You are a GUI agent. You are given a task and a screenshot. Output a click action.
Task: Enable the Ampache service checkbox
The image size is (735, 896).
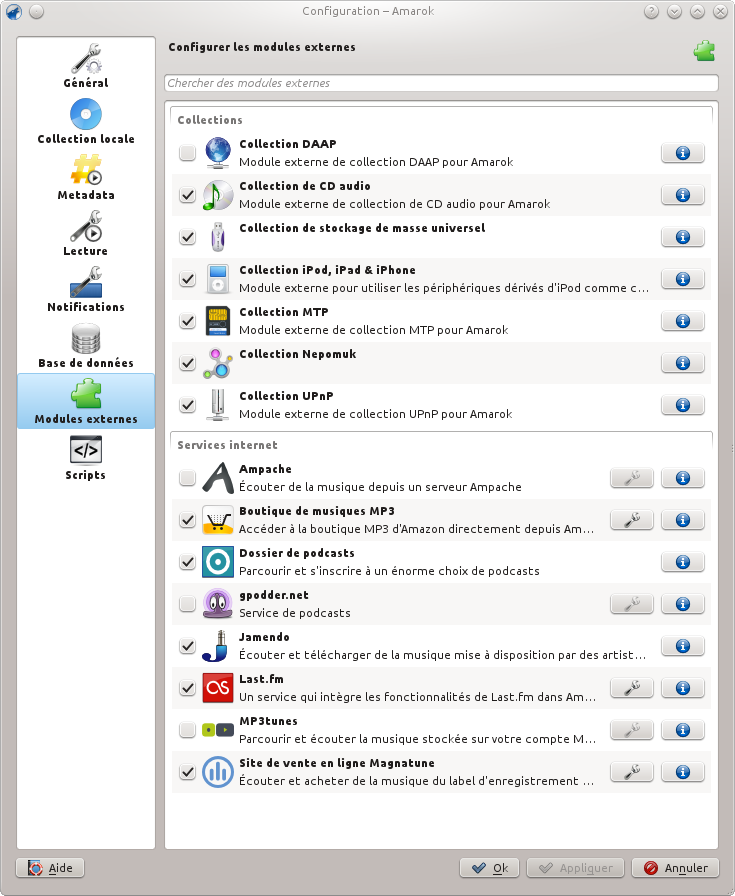(187, 478)
